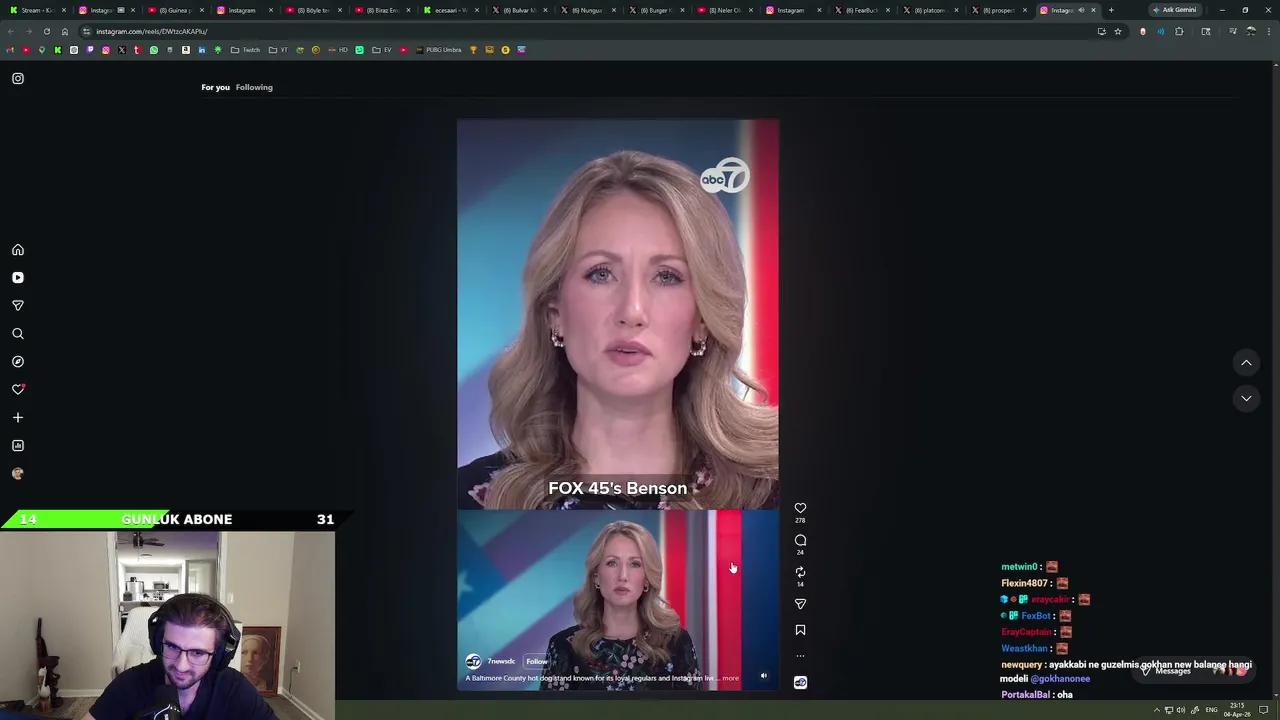Open the site info icon in address bar
This screenshot has width=1280, height=720.
pyautogui.click(x=86, y=31)
